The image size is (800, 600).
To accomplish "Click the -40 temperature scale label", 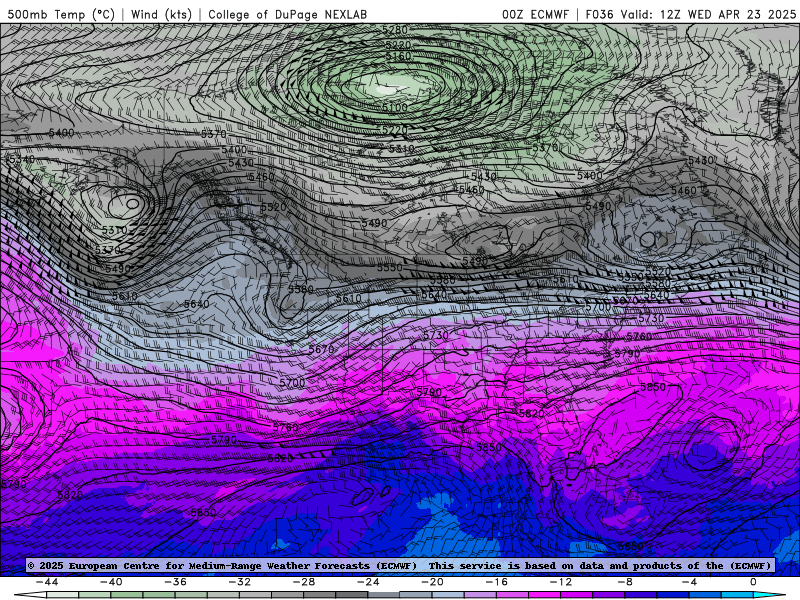I will [111, 582].
